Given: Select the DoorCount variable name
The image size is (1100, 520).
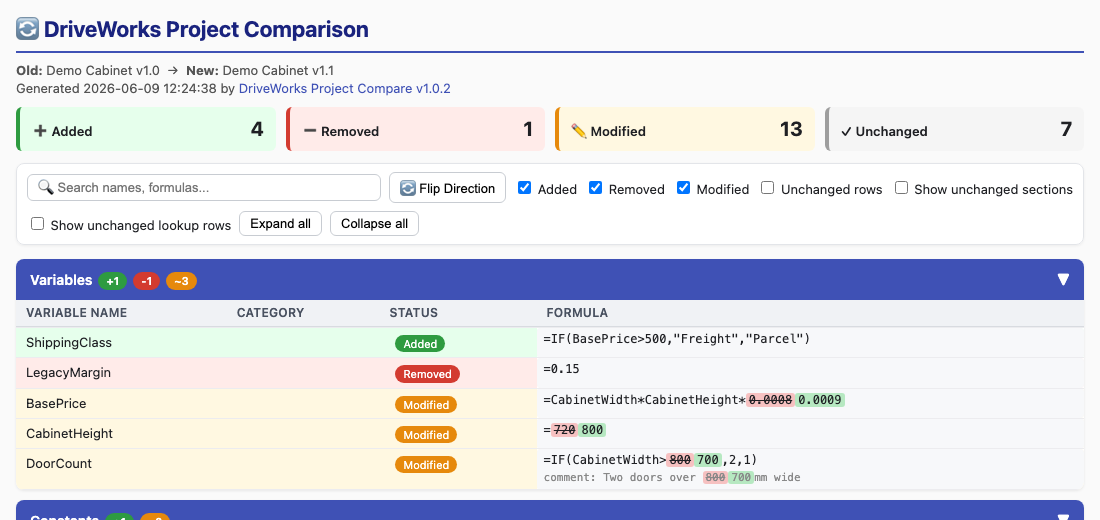Looking at the screenshot, I should click(59, 464).
